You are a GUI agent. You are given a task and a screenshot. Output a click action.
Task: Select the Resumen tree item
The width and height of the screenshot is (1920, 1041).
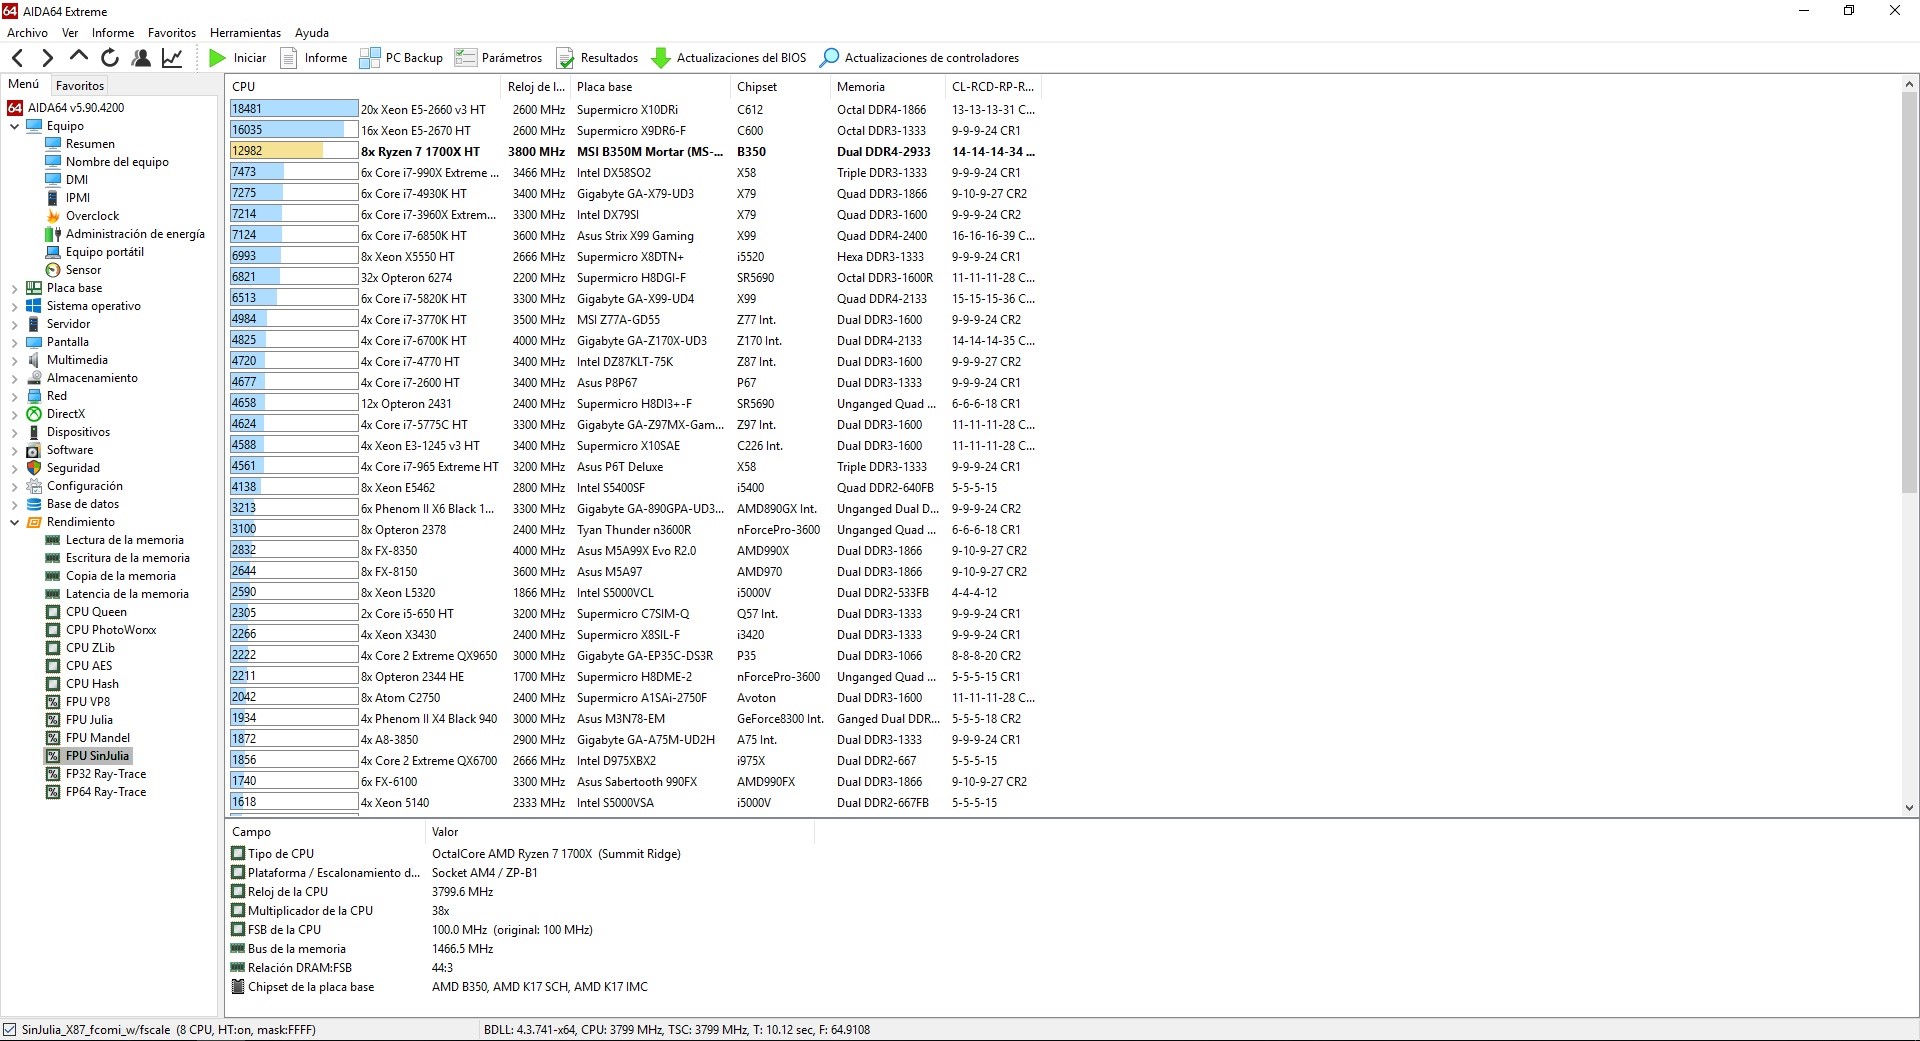tap(80, 144)
